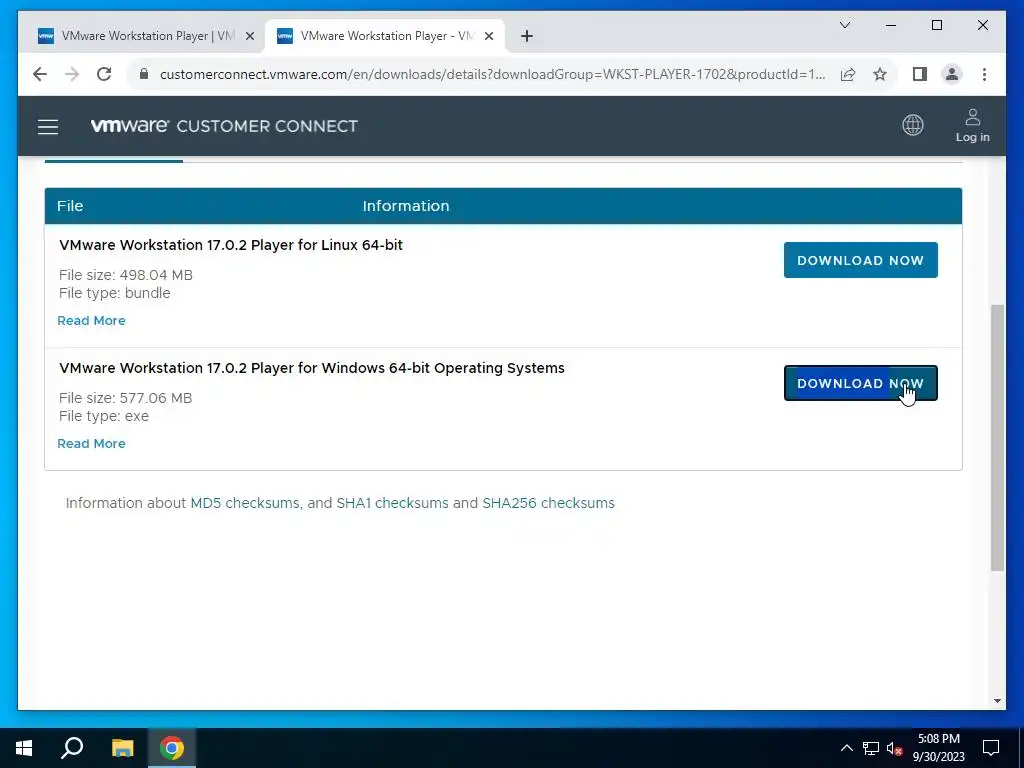Open Read More under Linux 64-bit

pyautogui.click(x=91, y=321)
